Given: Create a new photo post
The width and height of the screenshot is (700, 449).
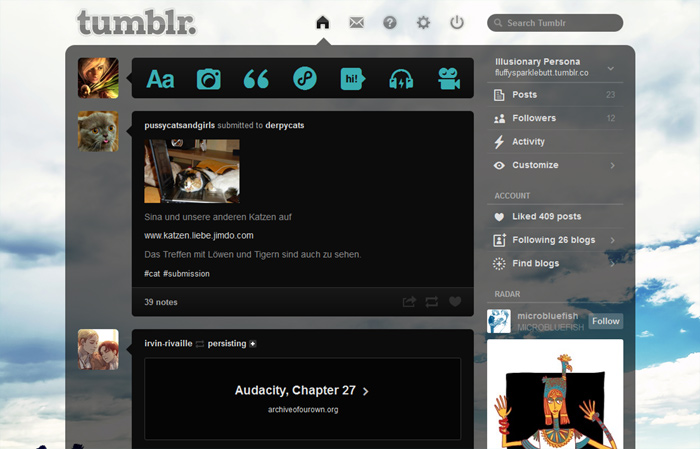Looking at the screenshot, I should coord(208,79).
